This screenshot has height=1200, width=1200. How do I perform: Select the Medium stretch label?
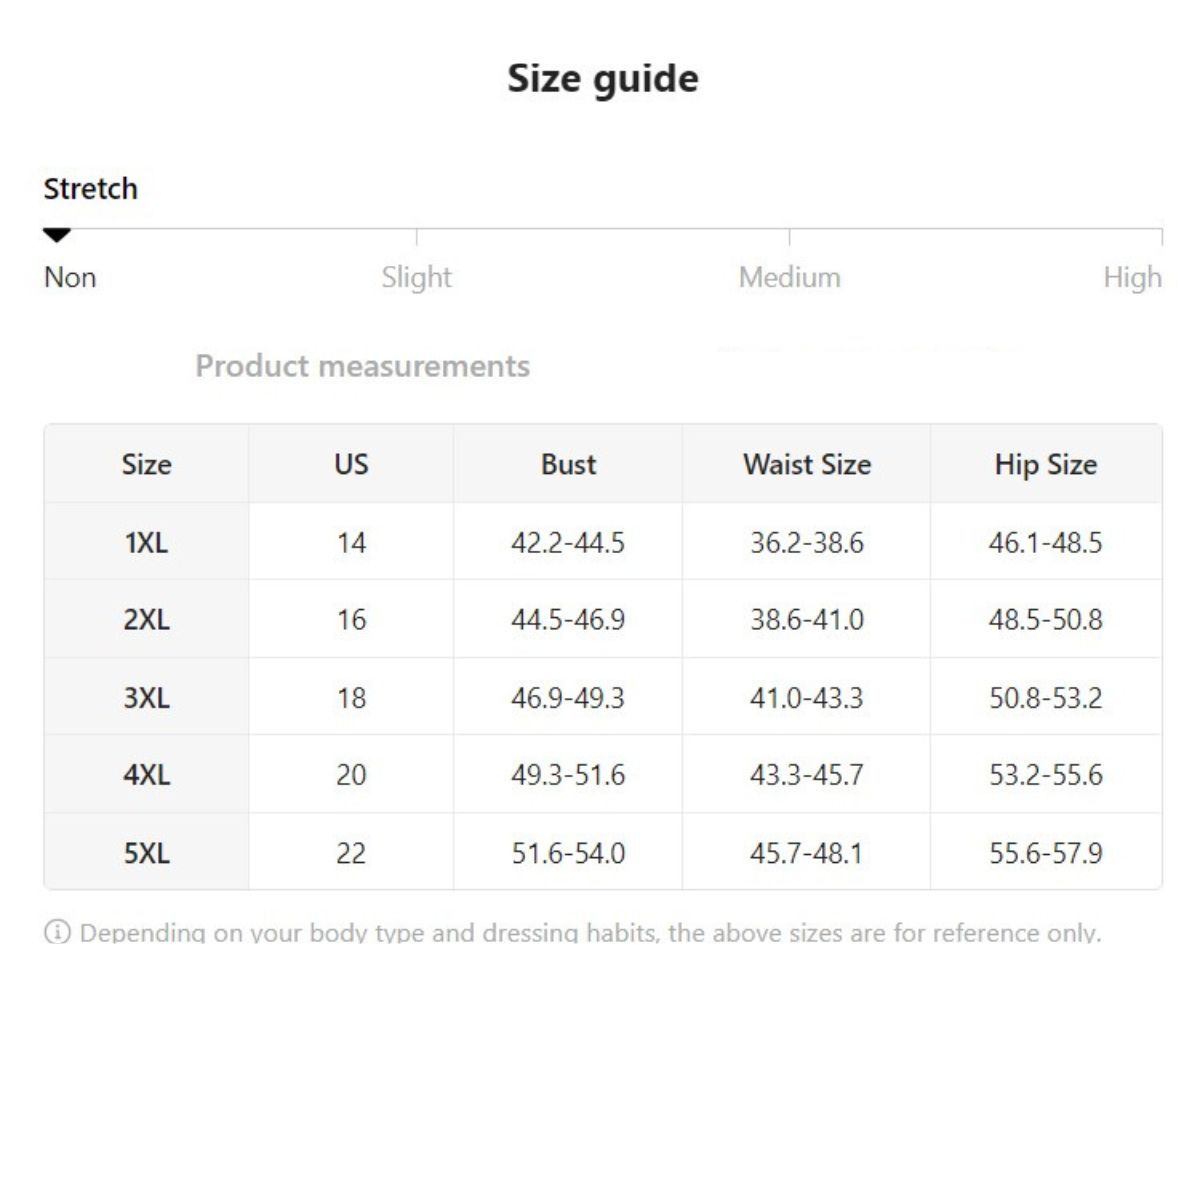pos(789,277)
